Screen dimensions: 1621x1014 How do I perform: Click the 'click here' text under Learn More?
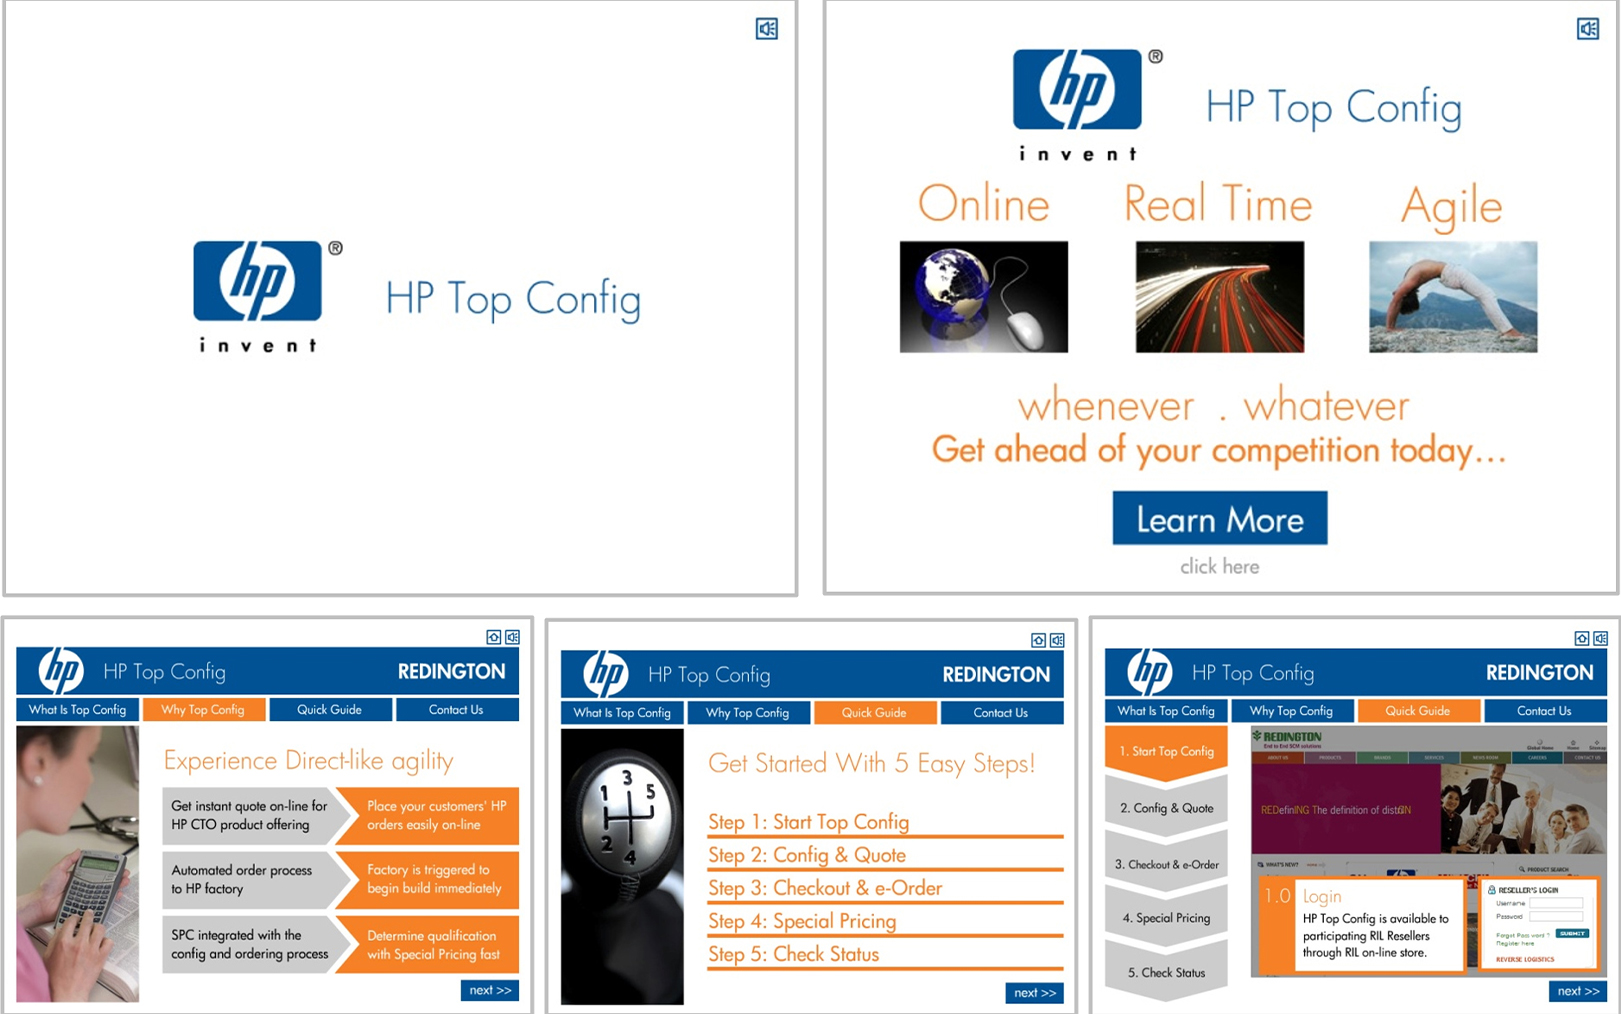[x=1220, y=567]
